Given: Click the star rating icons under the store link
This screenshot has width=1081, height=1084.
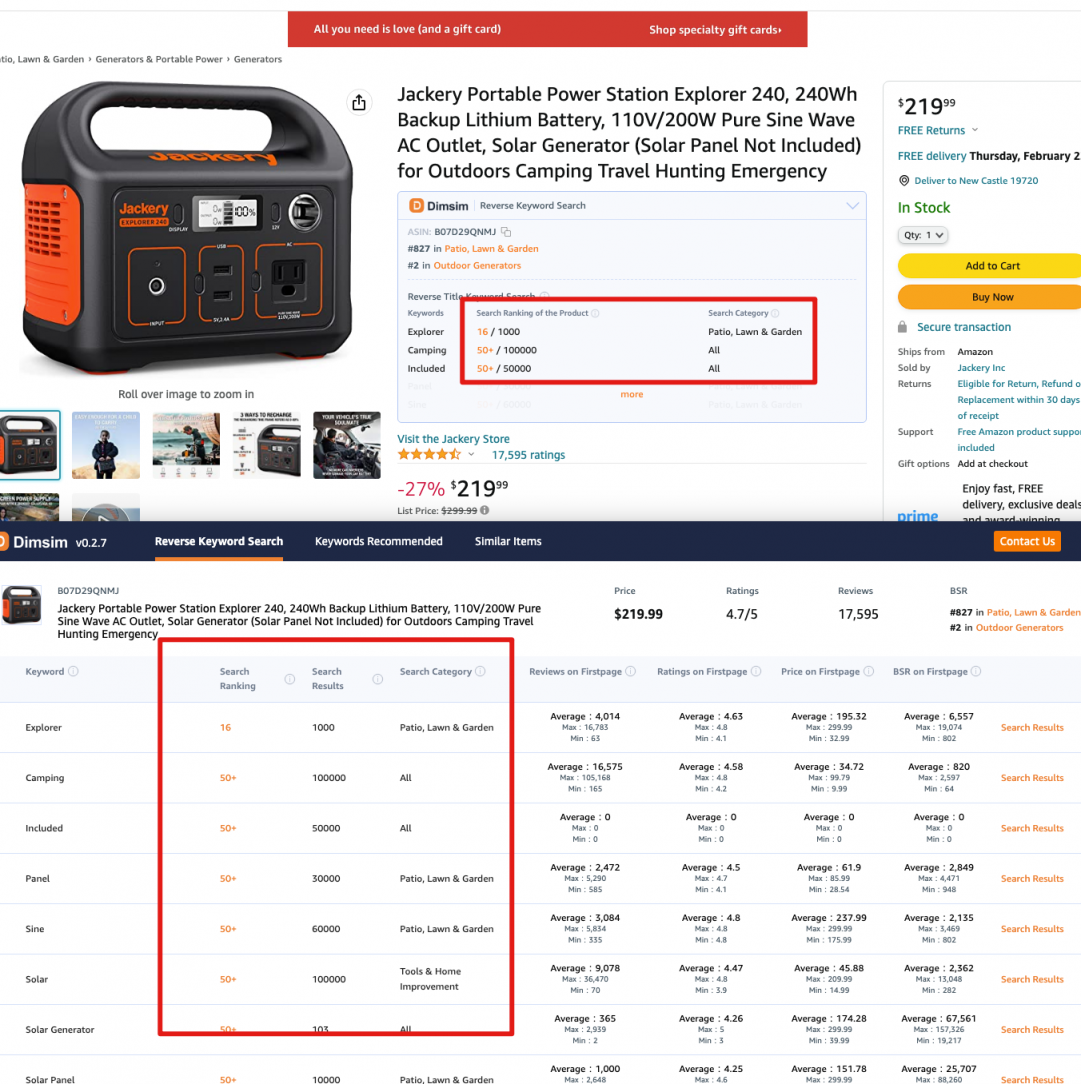Looking at the screenshot, I should coord(429,455).
